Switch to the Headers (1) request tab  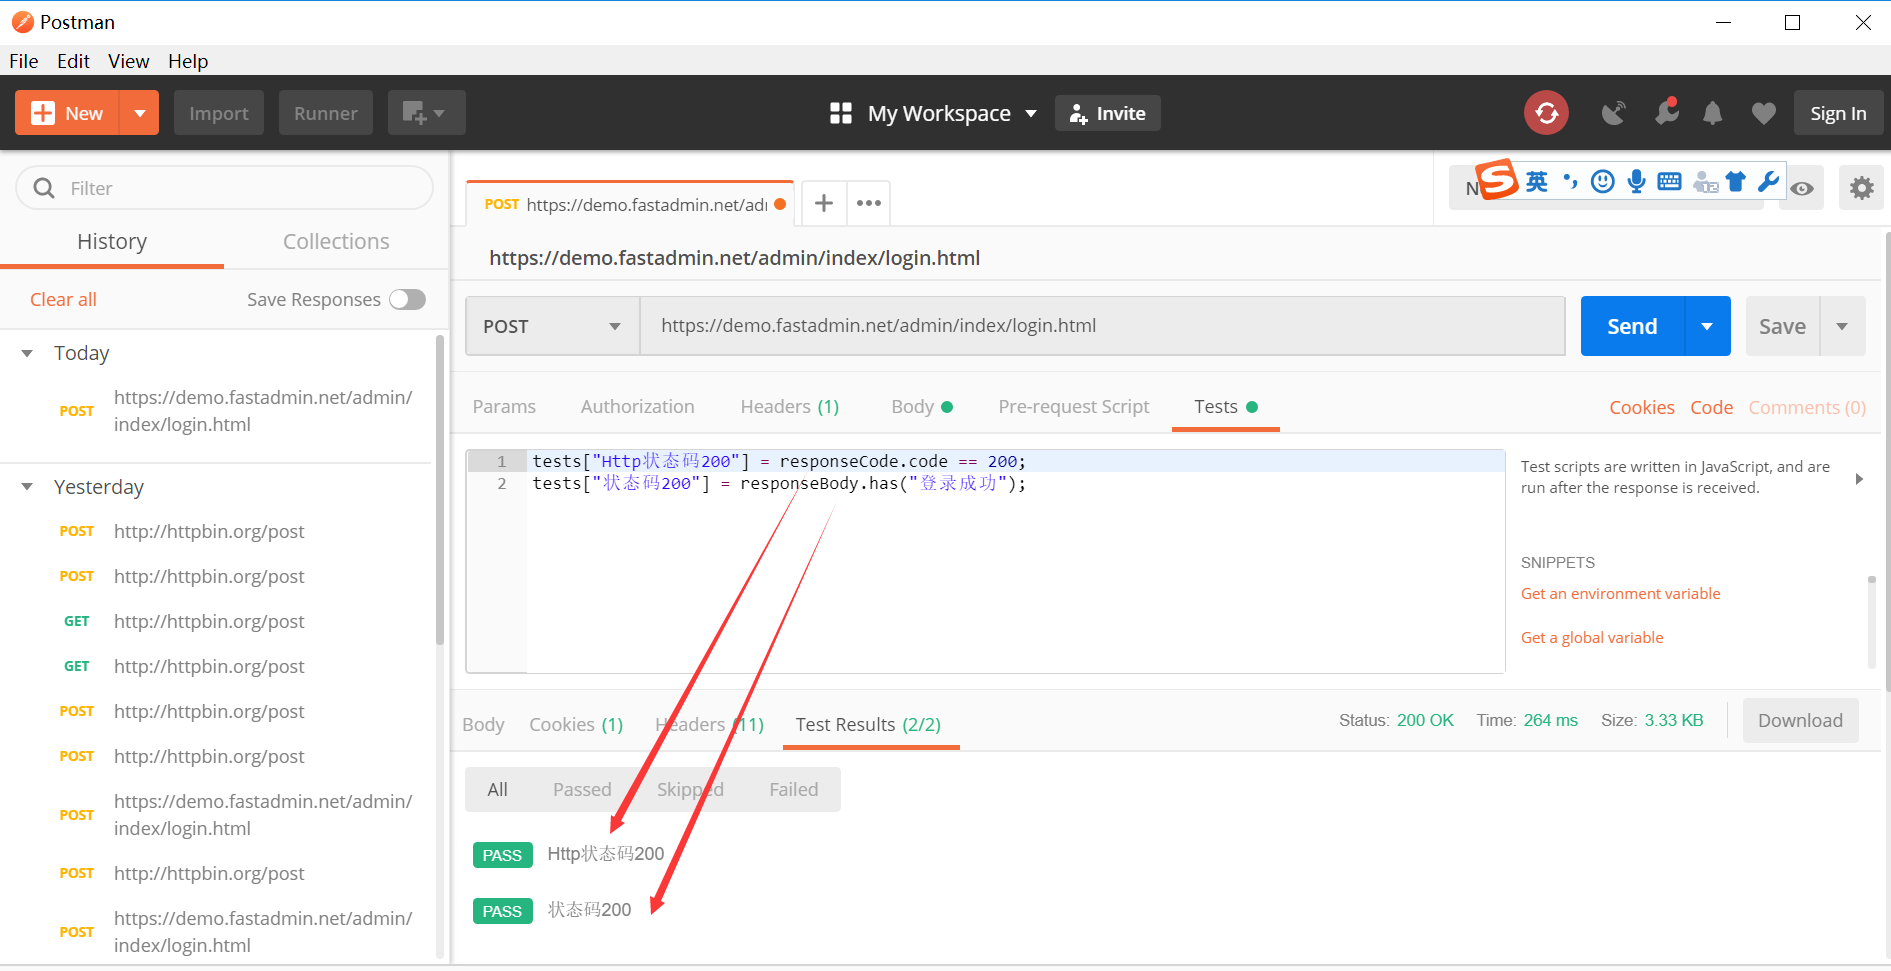coord(789,407)
